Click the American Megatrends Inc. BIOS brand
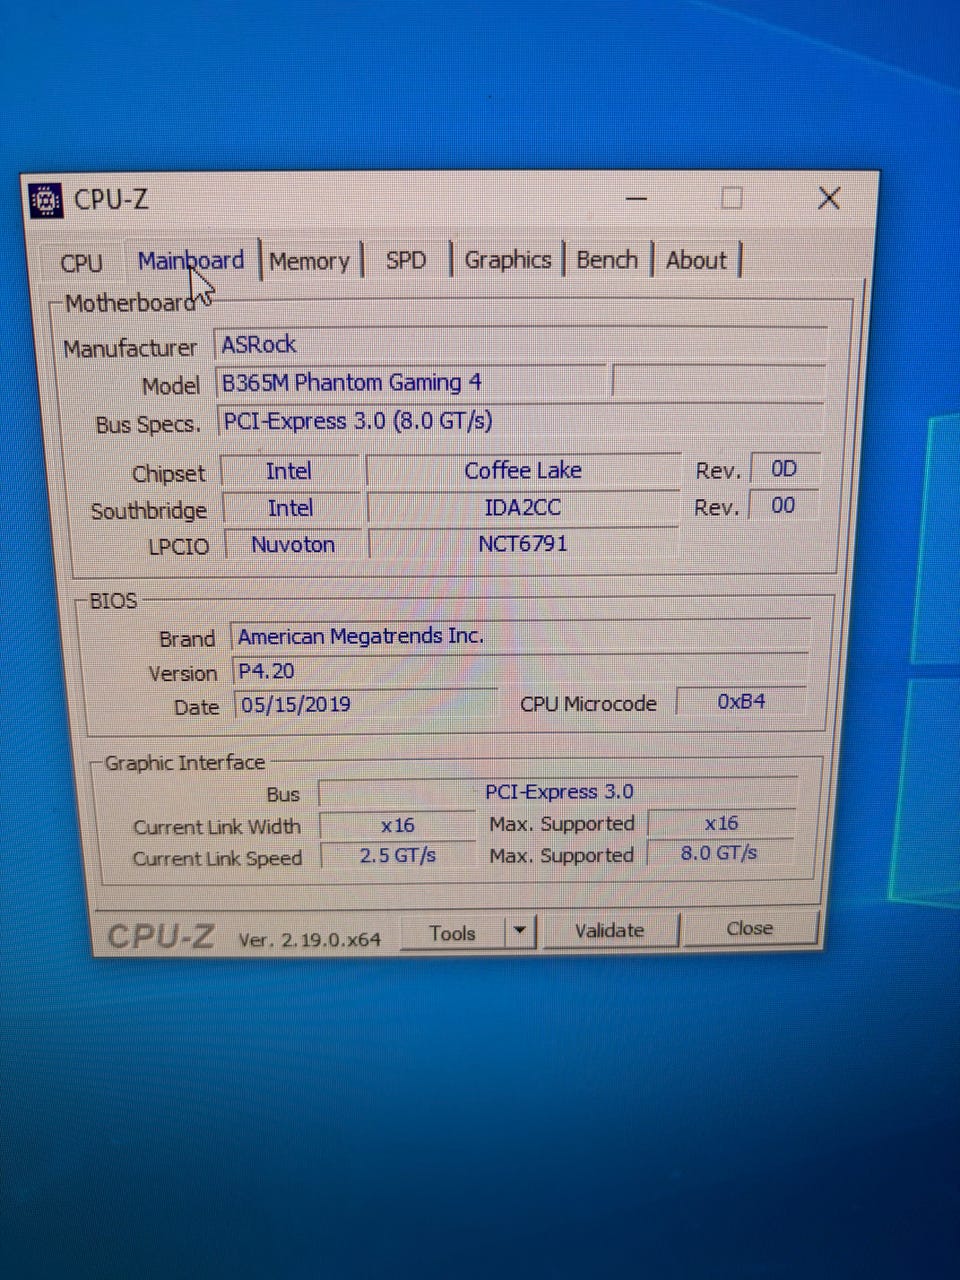The width and height of the screenshot is (960, 1280). pyautogui.click(x=520, y=636)
